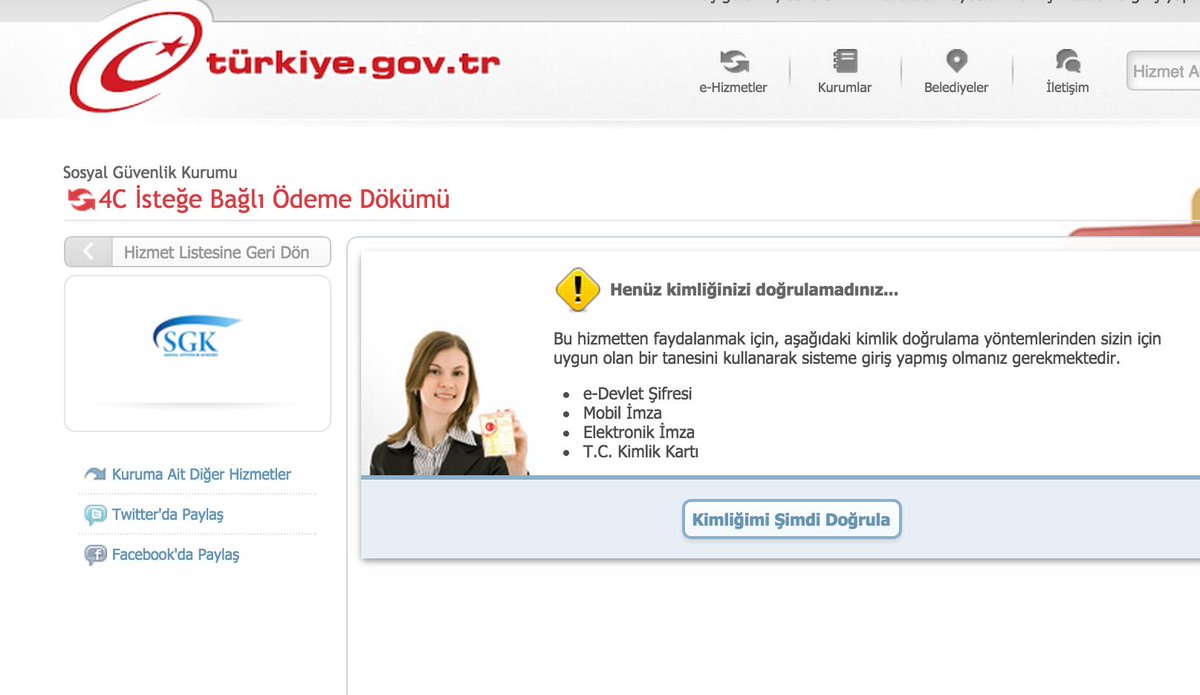This screenshot has height=695, width=1200.
Task: Click the e-Hizmetler menu label
Action: (x=733, y=88)
